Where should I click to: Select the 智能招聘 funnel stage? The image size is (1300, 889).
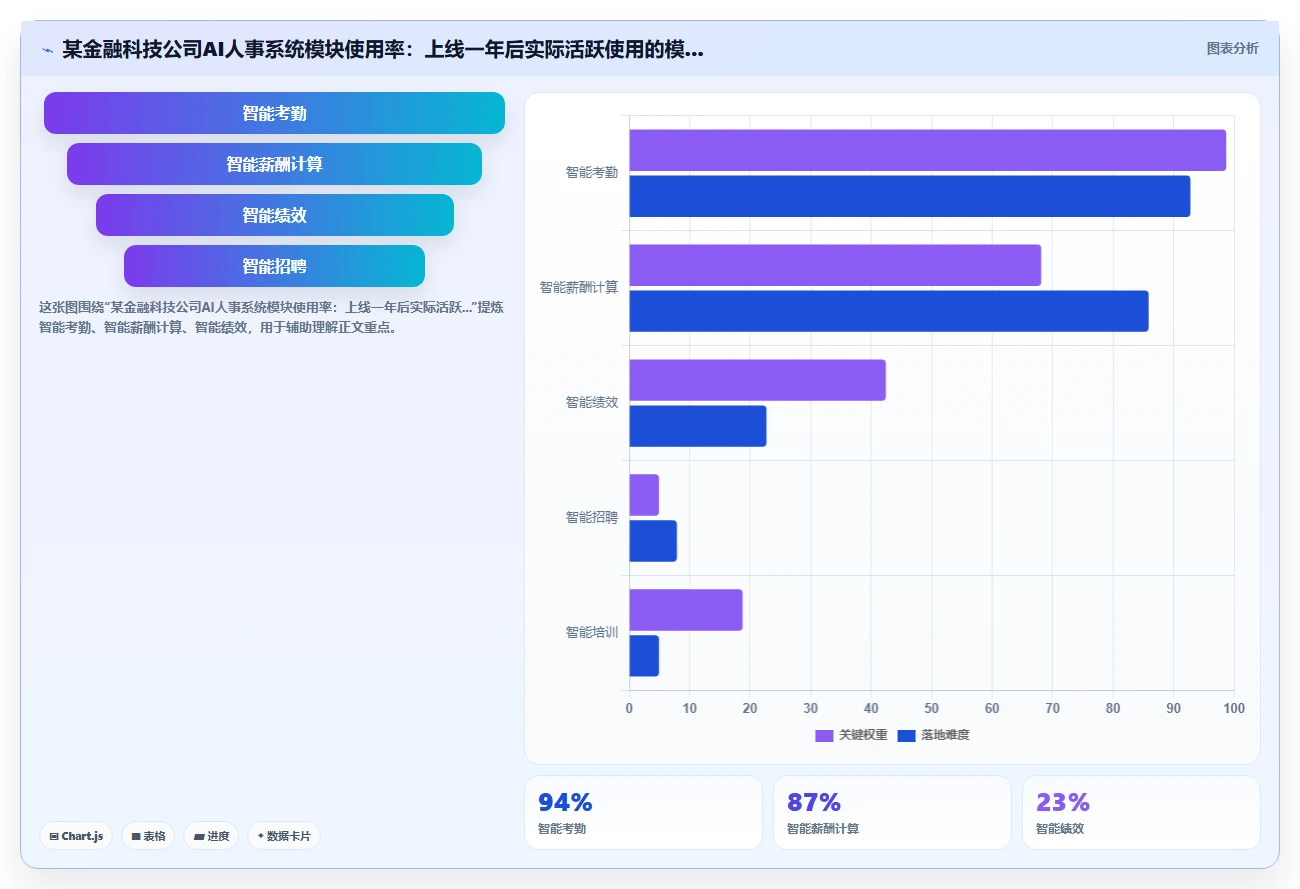point(274,266)
